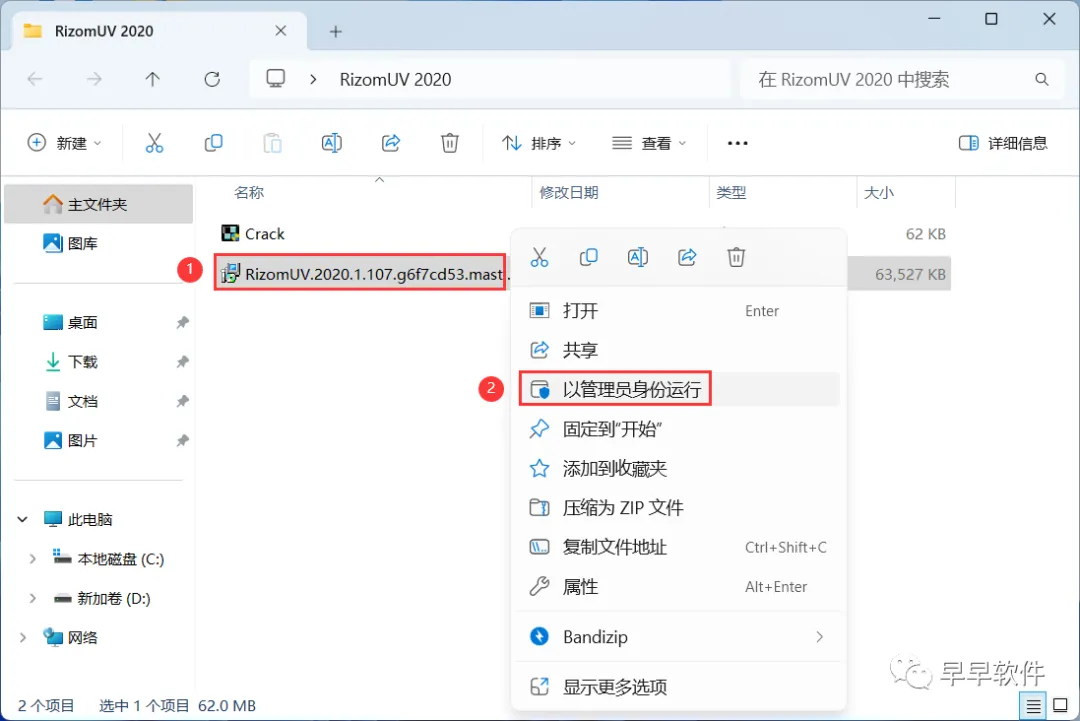
Task: Choose 固定到"开始" menu entry
Action: 678,429
